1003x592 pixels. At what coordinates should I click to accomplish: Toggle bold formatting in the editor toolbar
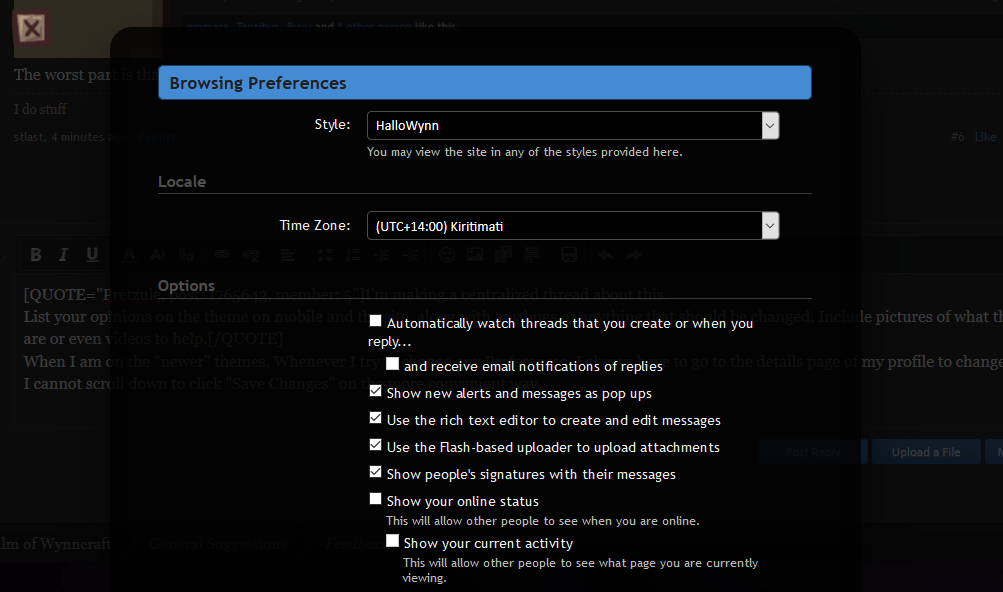[x=36, y=255]
